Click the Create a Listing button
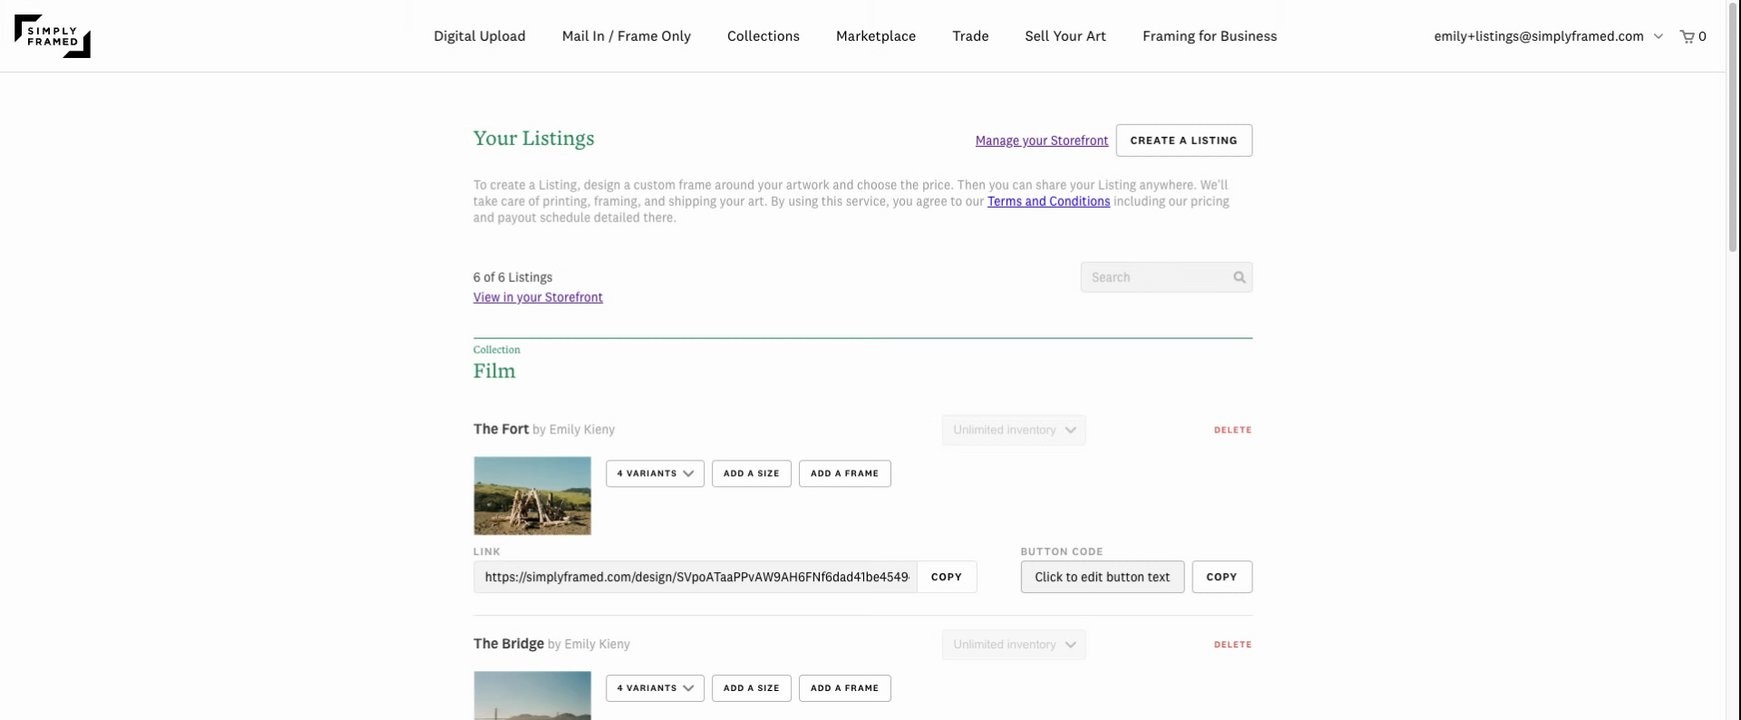The image size is (1741, 720). tap(1183, 141)
